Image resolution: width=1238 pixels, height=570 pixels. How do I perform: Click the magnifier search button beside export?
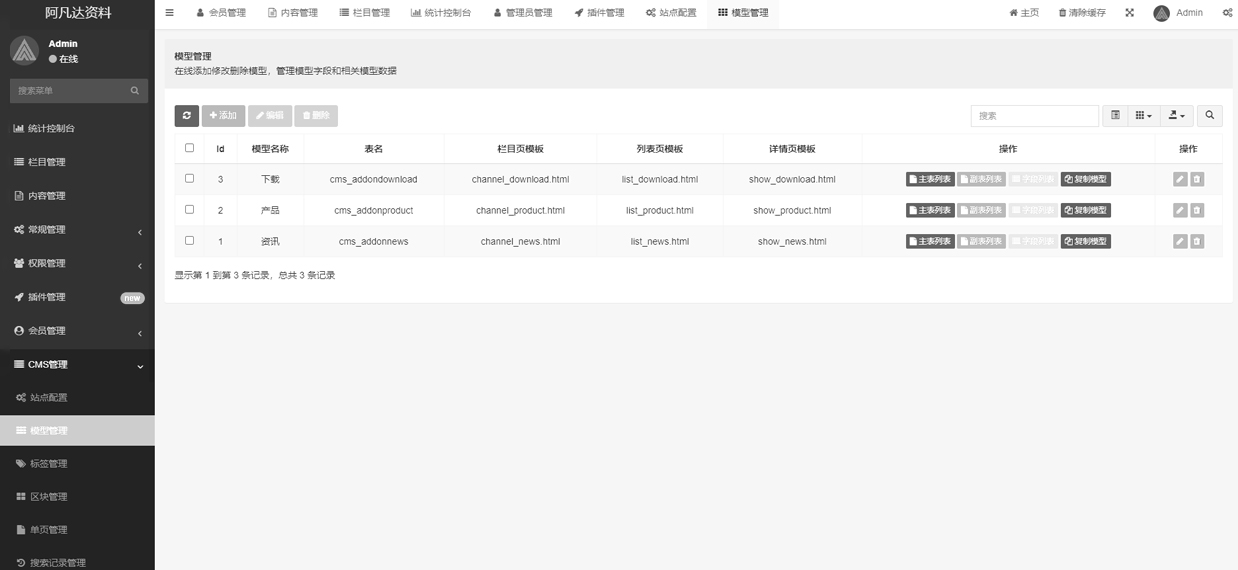[1209, 116]
